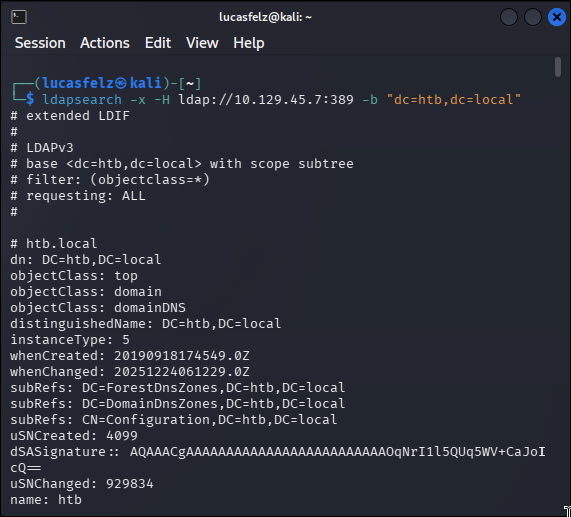Close the terminal with the blue X button
Screen dimensions: 571x517
pyautogui.click(x=557, y=17)
